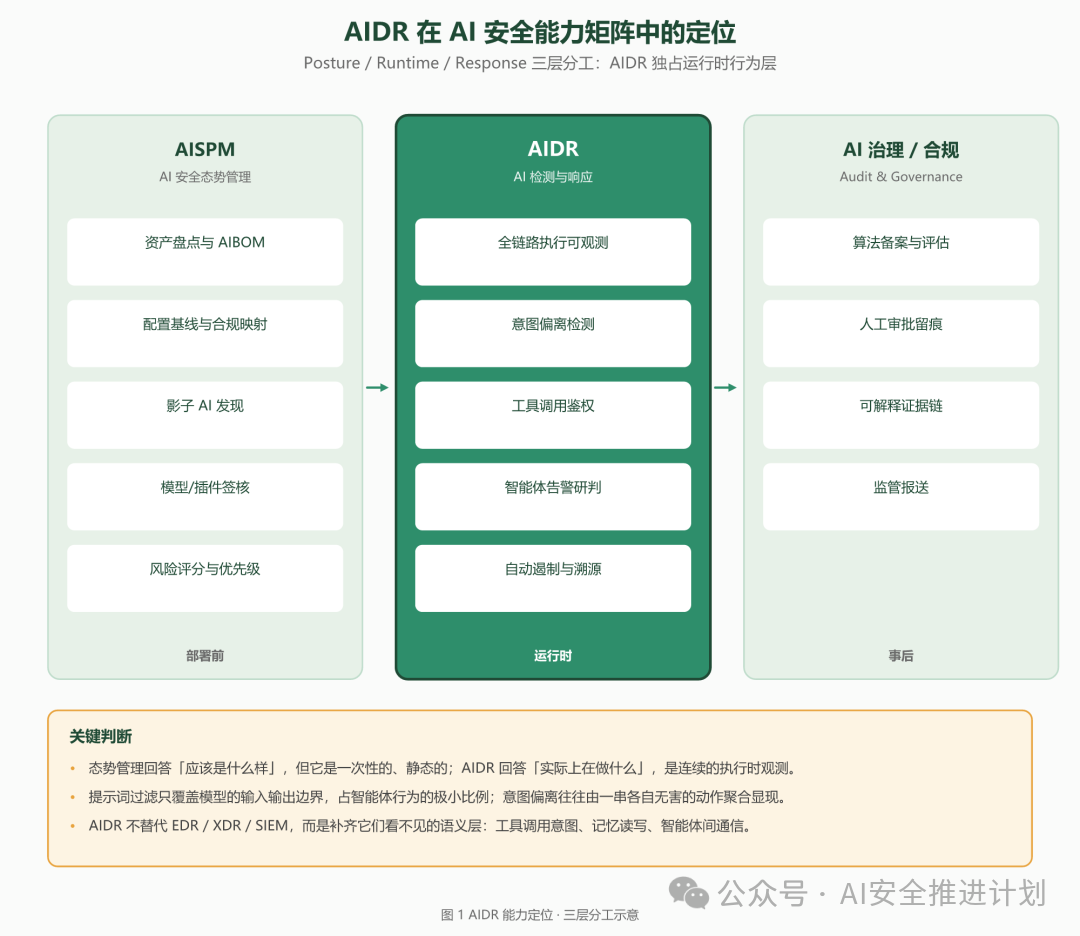The width and height of the screenshot is (1080, 936).
Task: Select the '风险评分与优先级' card
Action: 205,578
